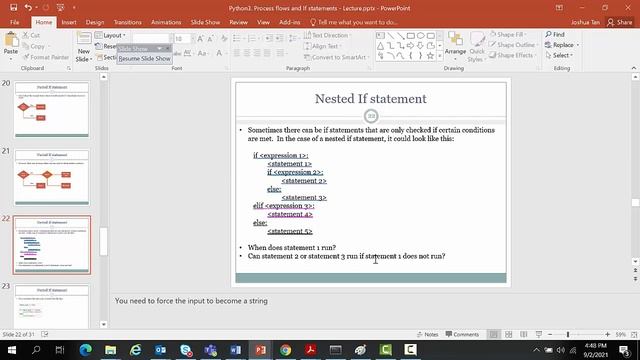Select the star shape in gallery
Image resolution: width=640 pixels, height=360 pixels.
coord(430,56)
